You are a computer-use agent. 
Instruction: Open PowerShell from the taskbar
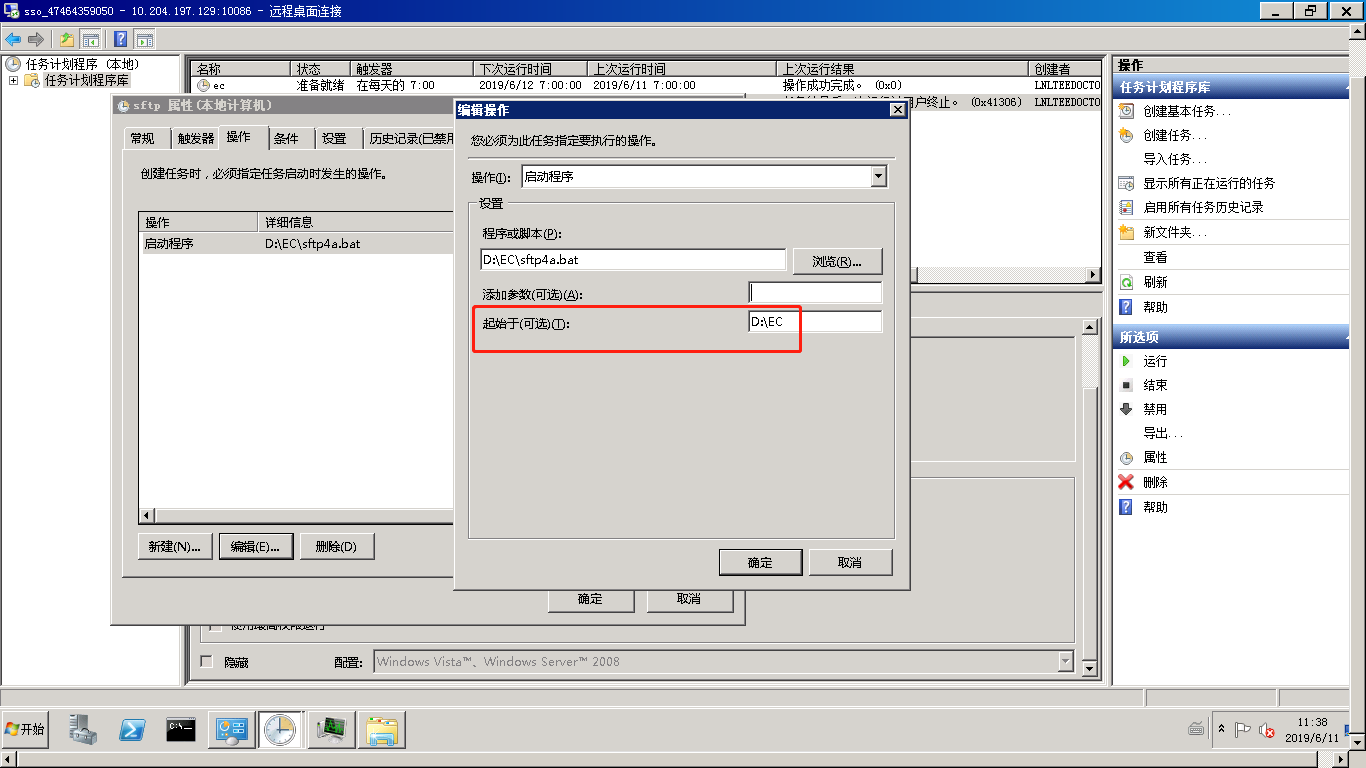(x=132, y=730)
